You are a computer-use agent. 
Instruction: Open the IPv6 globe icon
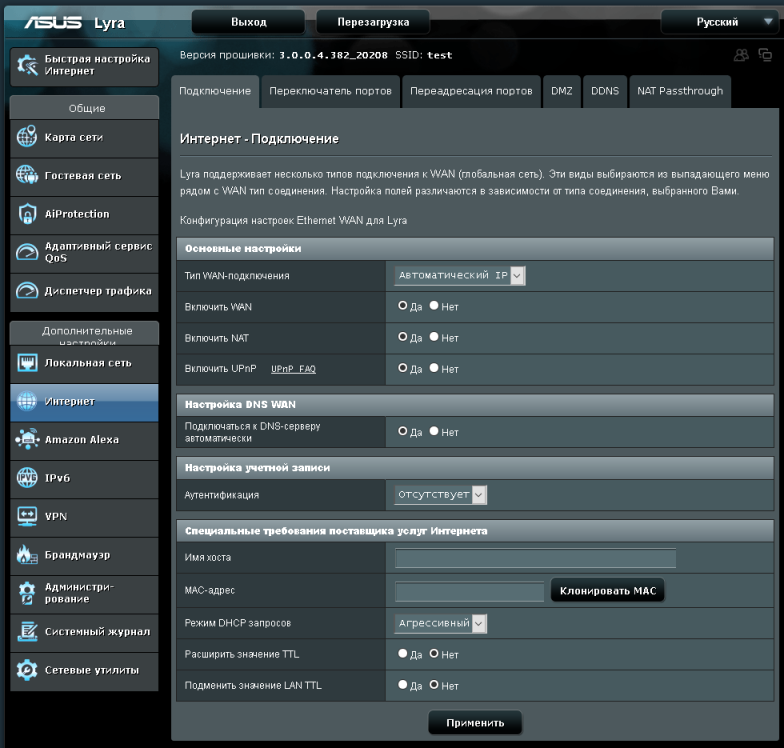coord(27,478)
